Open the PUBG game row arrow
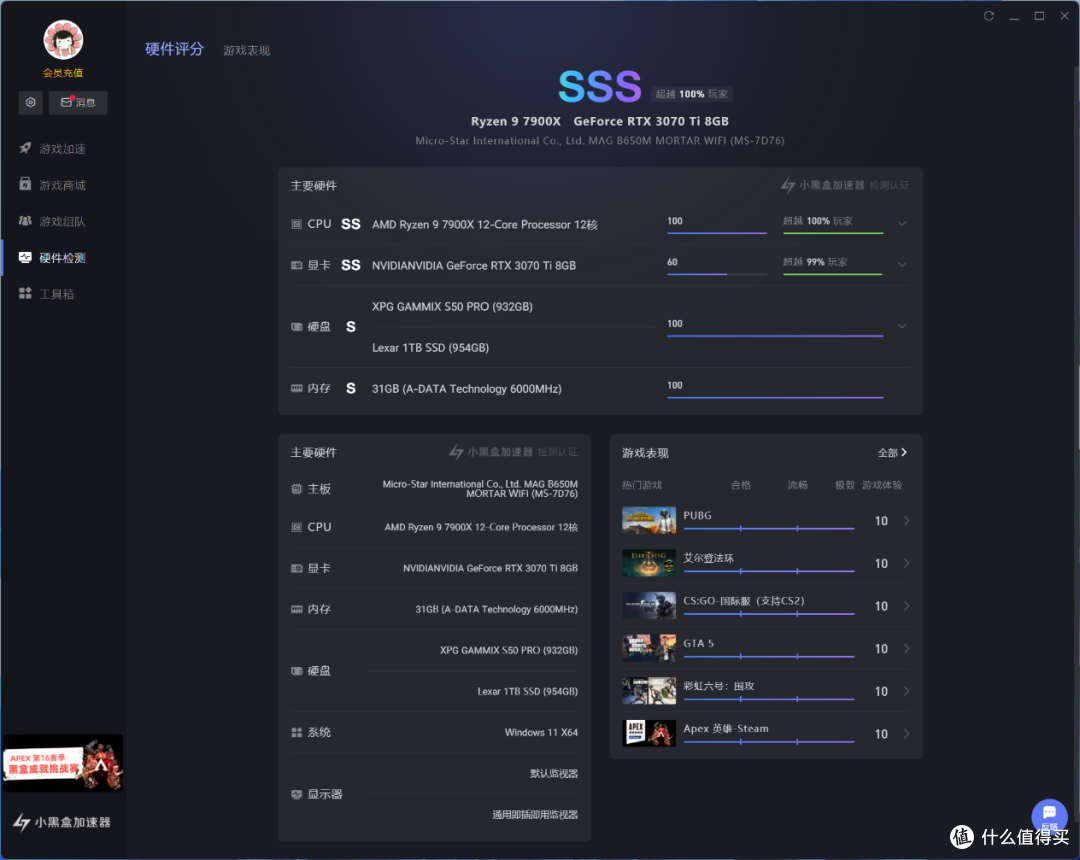The image size is (1080, 860). [x=906, y=521]
